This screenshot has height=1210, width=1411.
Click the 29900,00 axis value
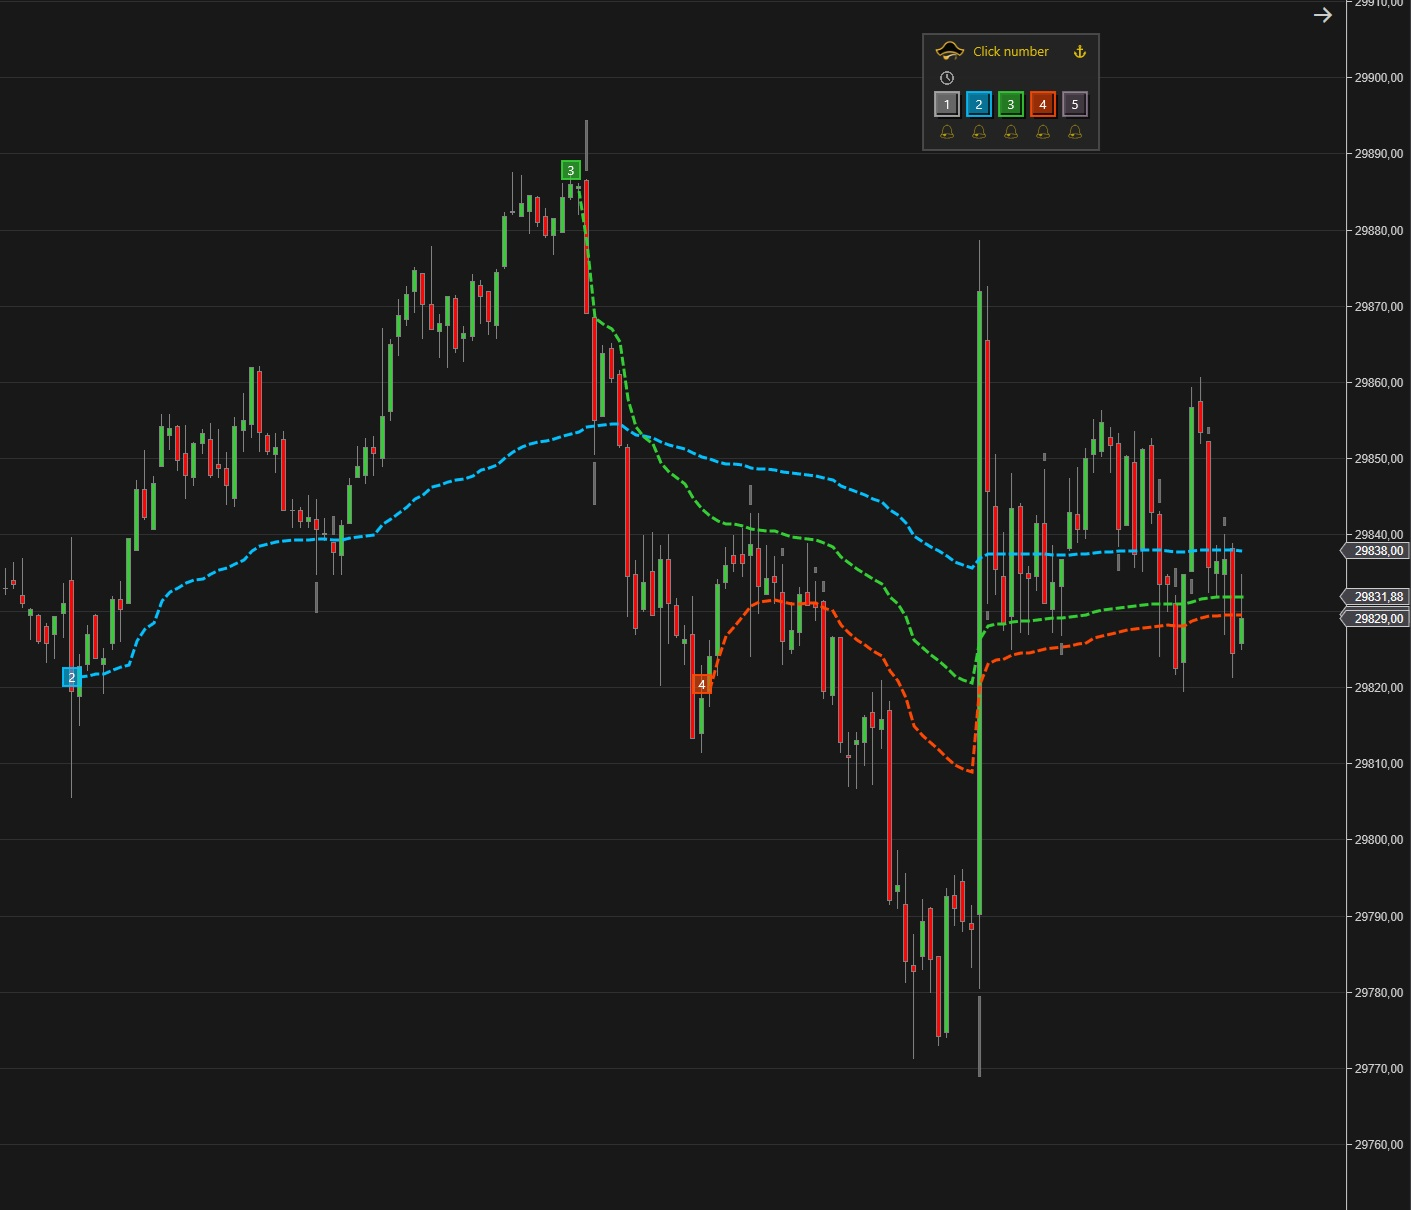[1379, 78]
